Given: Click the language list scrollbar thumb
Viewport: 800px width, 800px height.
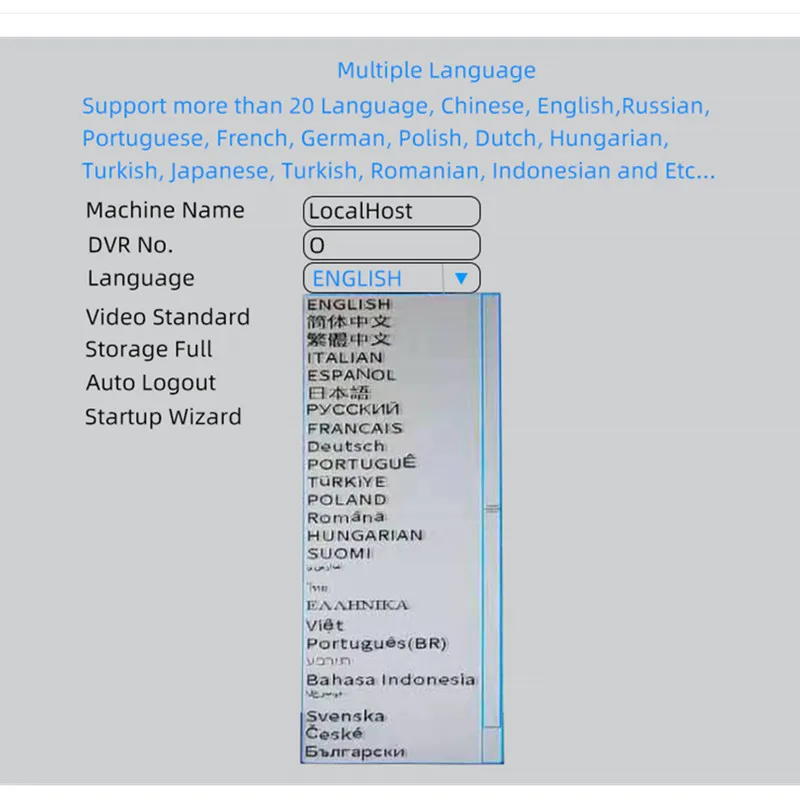Looking at the screenshot, I should (x=491, y=510).
